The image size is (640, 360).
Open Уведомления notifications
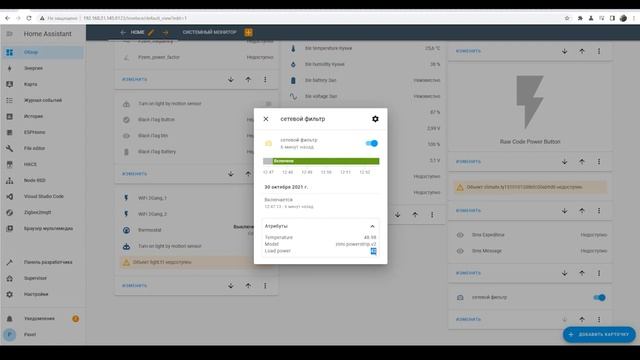pos(43,318)
